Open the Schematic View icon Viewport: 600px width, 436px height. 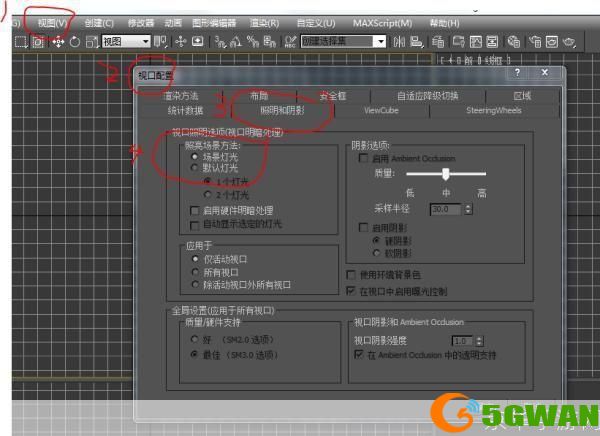pos(492,41)
